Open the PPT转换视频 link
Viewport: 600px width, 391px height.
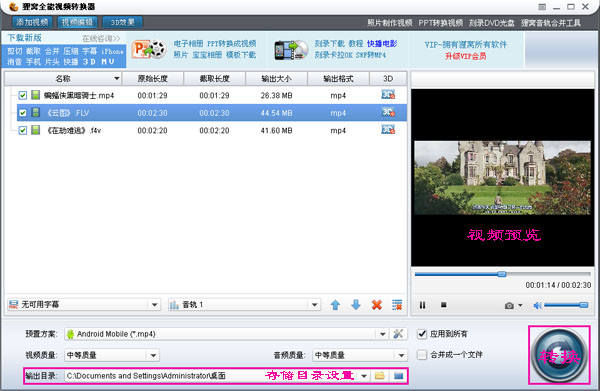(440, 23)
